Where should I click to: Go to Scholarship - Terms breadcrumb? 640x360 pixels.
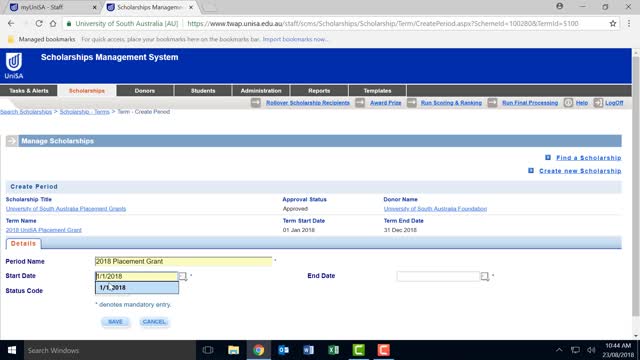pos(84,111)
